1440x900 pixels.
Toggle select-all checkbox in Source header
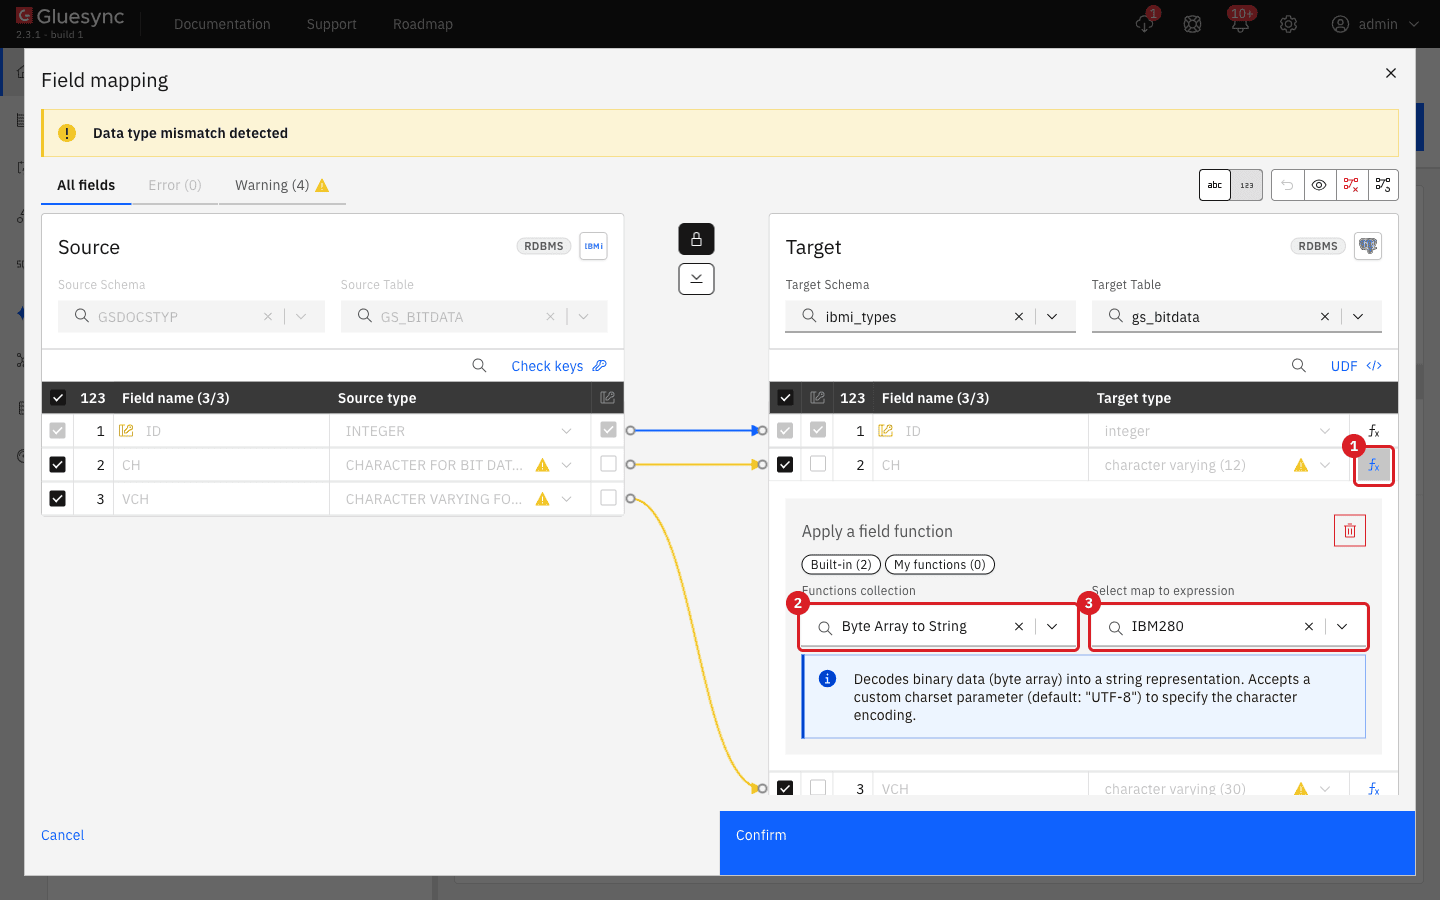point(58,398)
